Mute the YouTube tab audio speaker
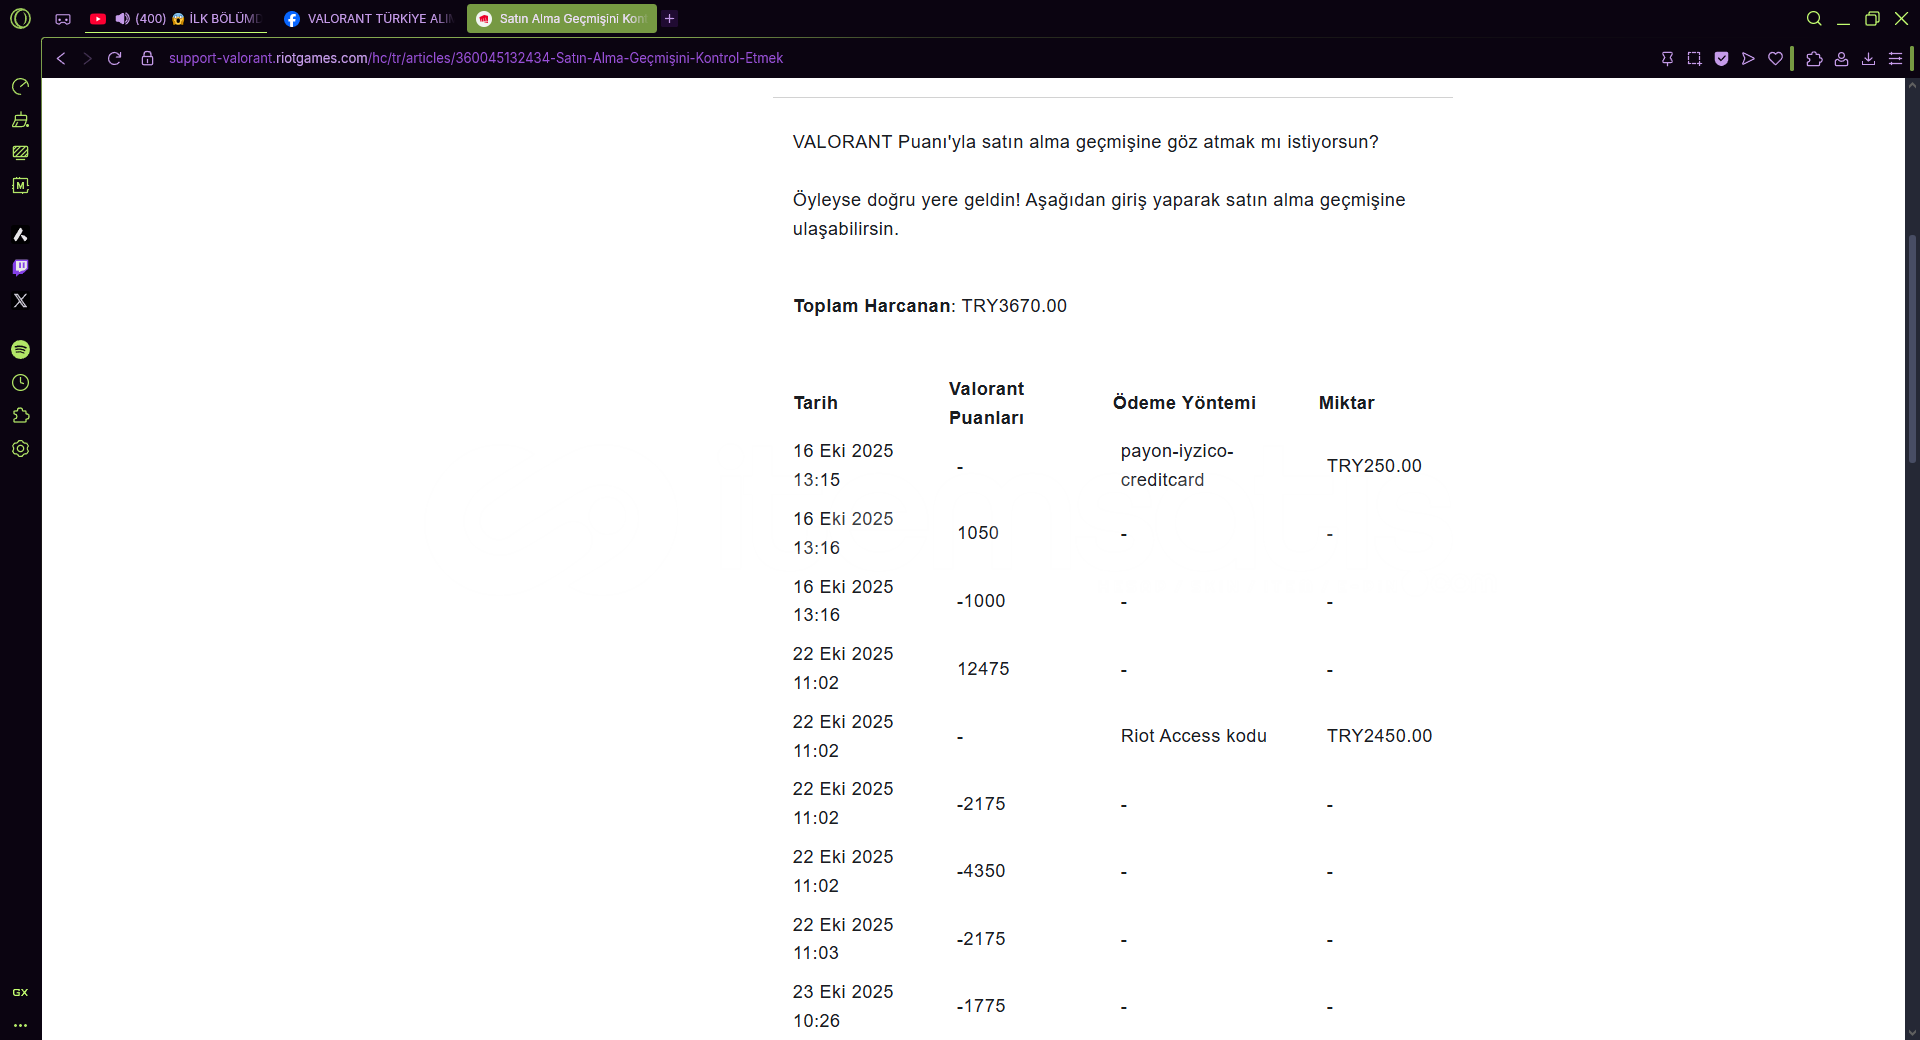The width and height of the screenshot is (1920, 1040). point(122,19)
